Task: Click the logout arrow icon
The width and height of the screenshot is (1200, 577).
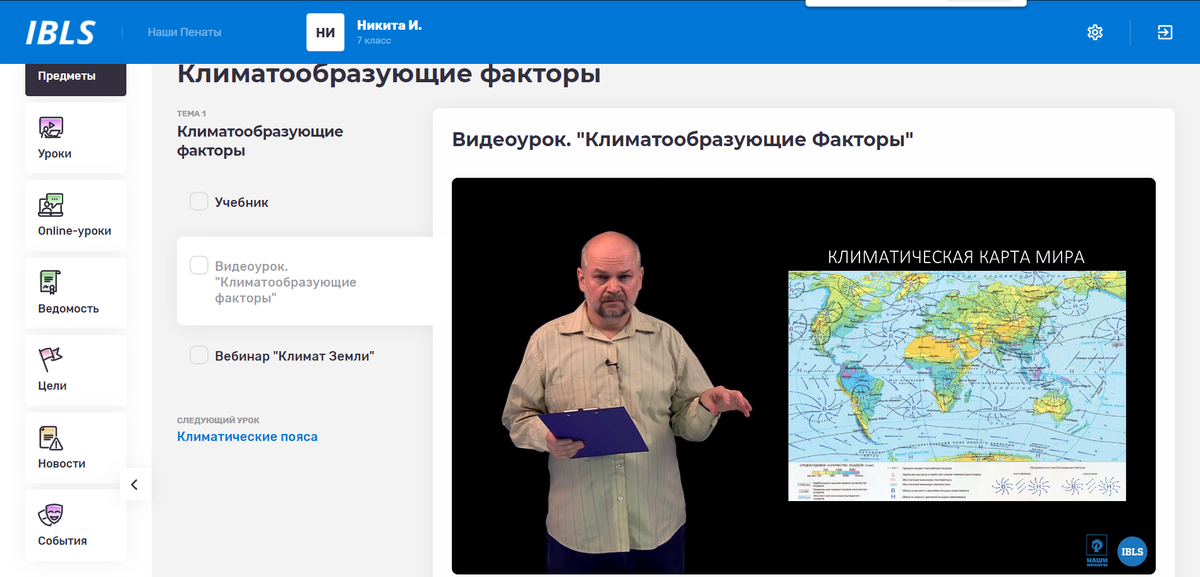Action: (x=1163, y=31)
